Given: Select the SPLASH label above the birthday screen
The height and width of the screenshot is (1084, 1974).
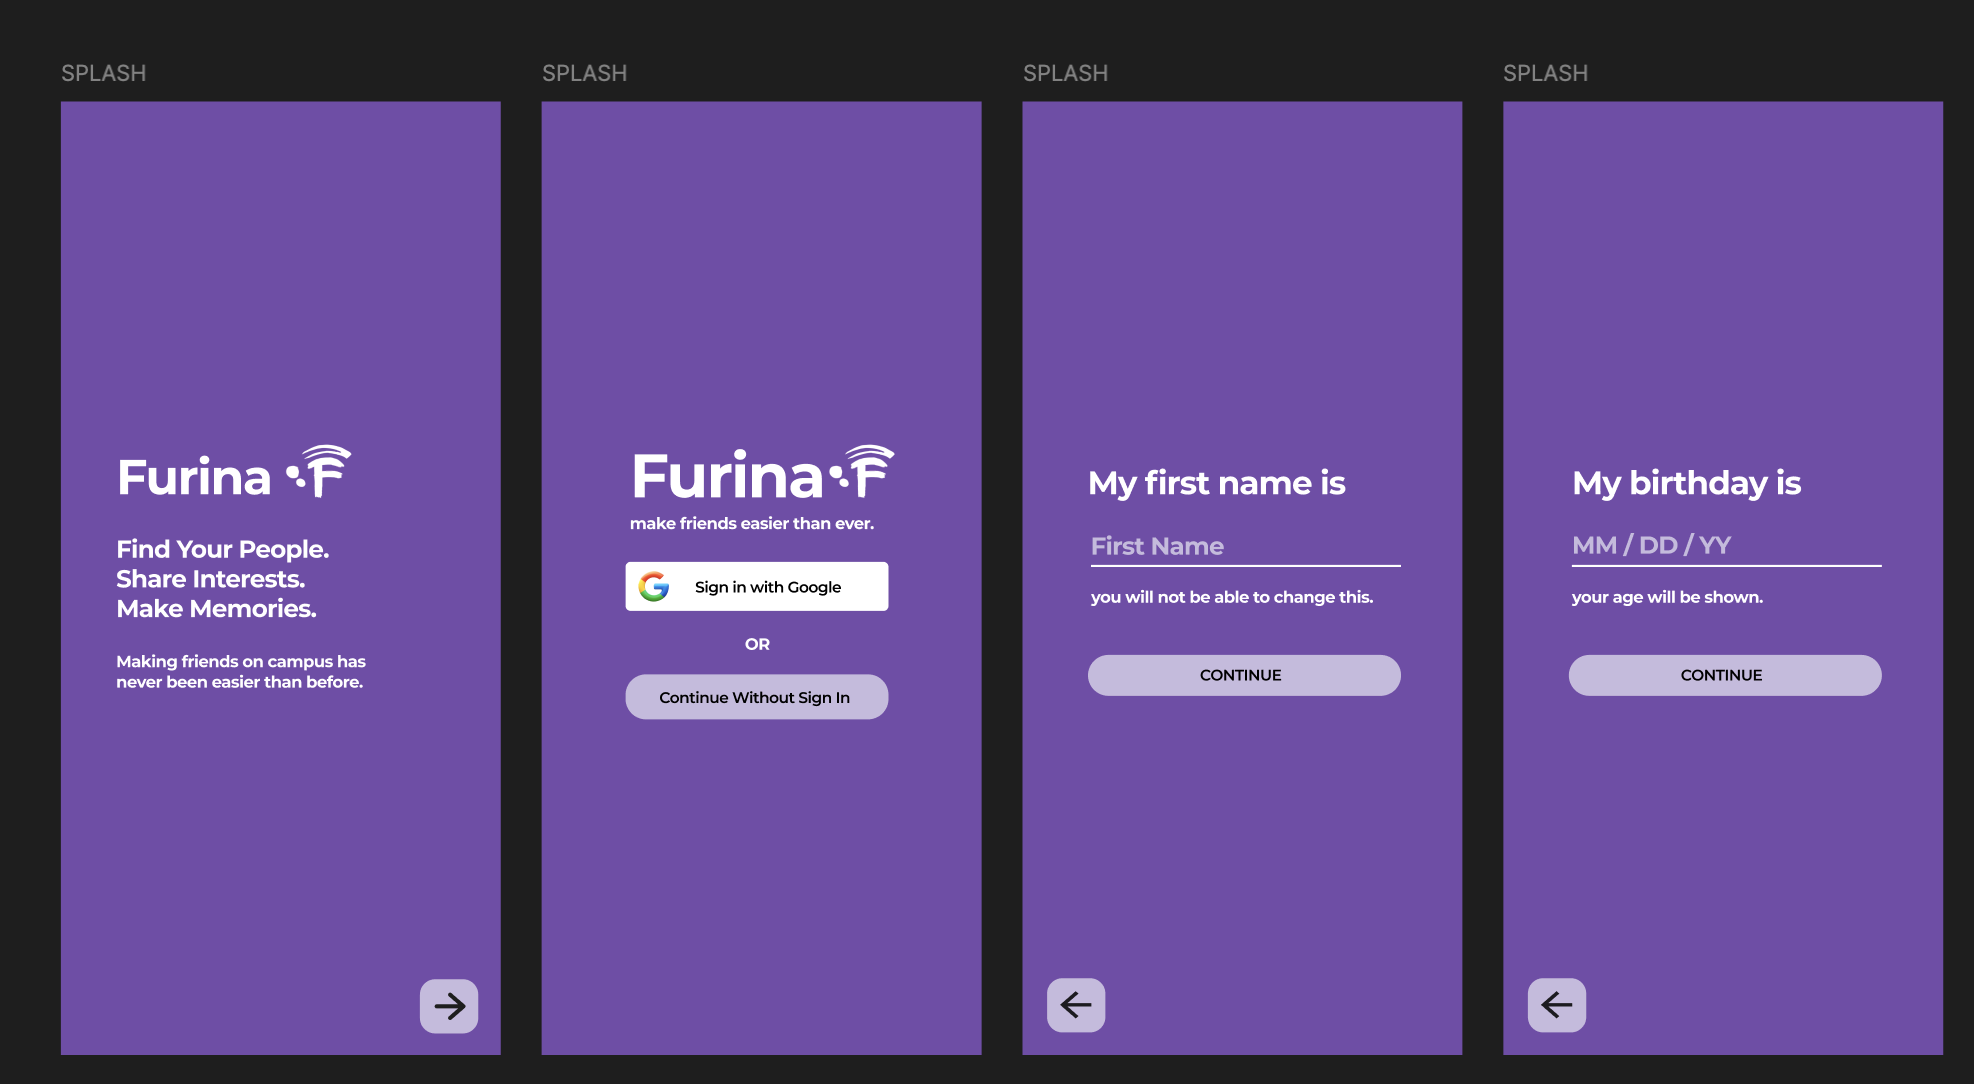Looking at the screenshot, I should pyautogui.click(x=1546, y=73).
